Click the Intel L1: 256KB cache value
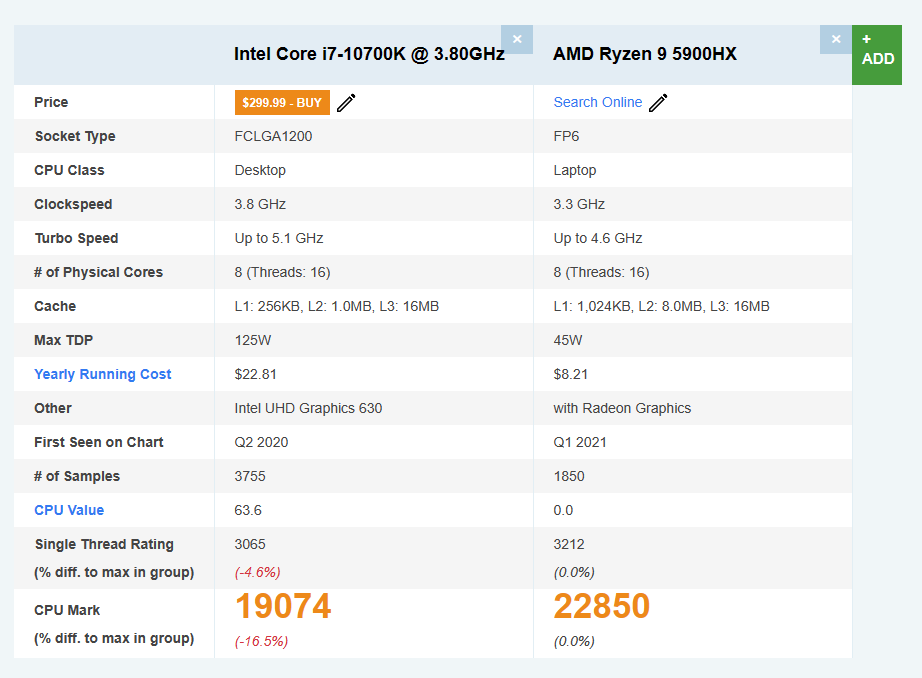Image resolution: width=922 pixels, height=678 pixels. (x=336, y=306)
